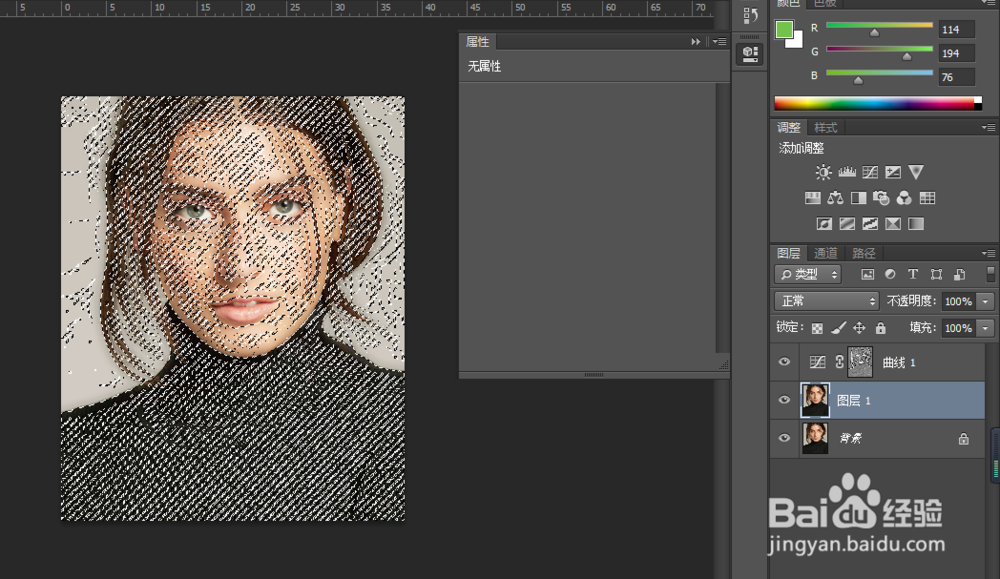Image resolution: width=1000 pixels, height=579 pixels.
Task: Add a Selective Color adjustment
Action: pyautogui.click(x=893, y=224)
